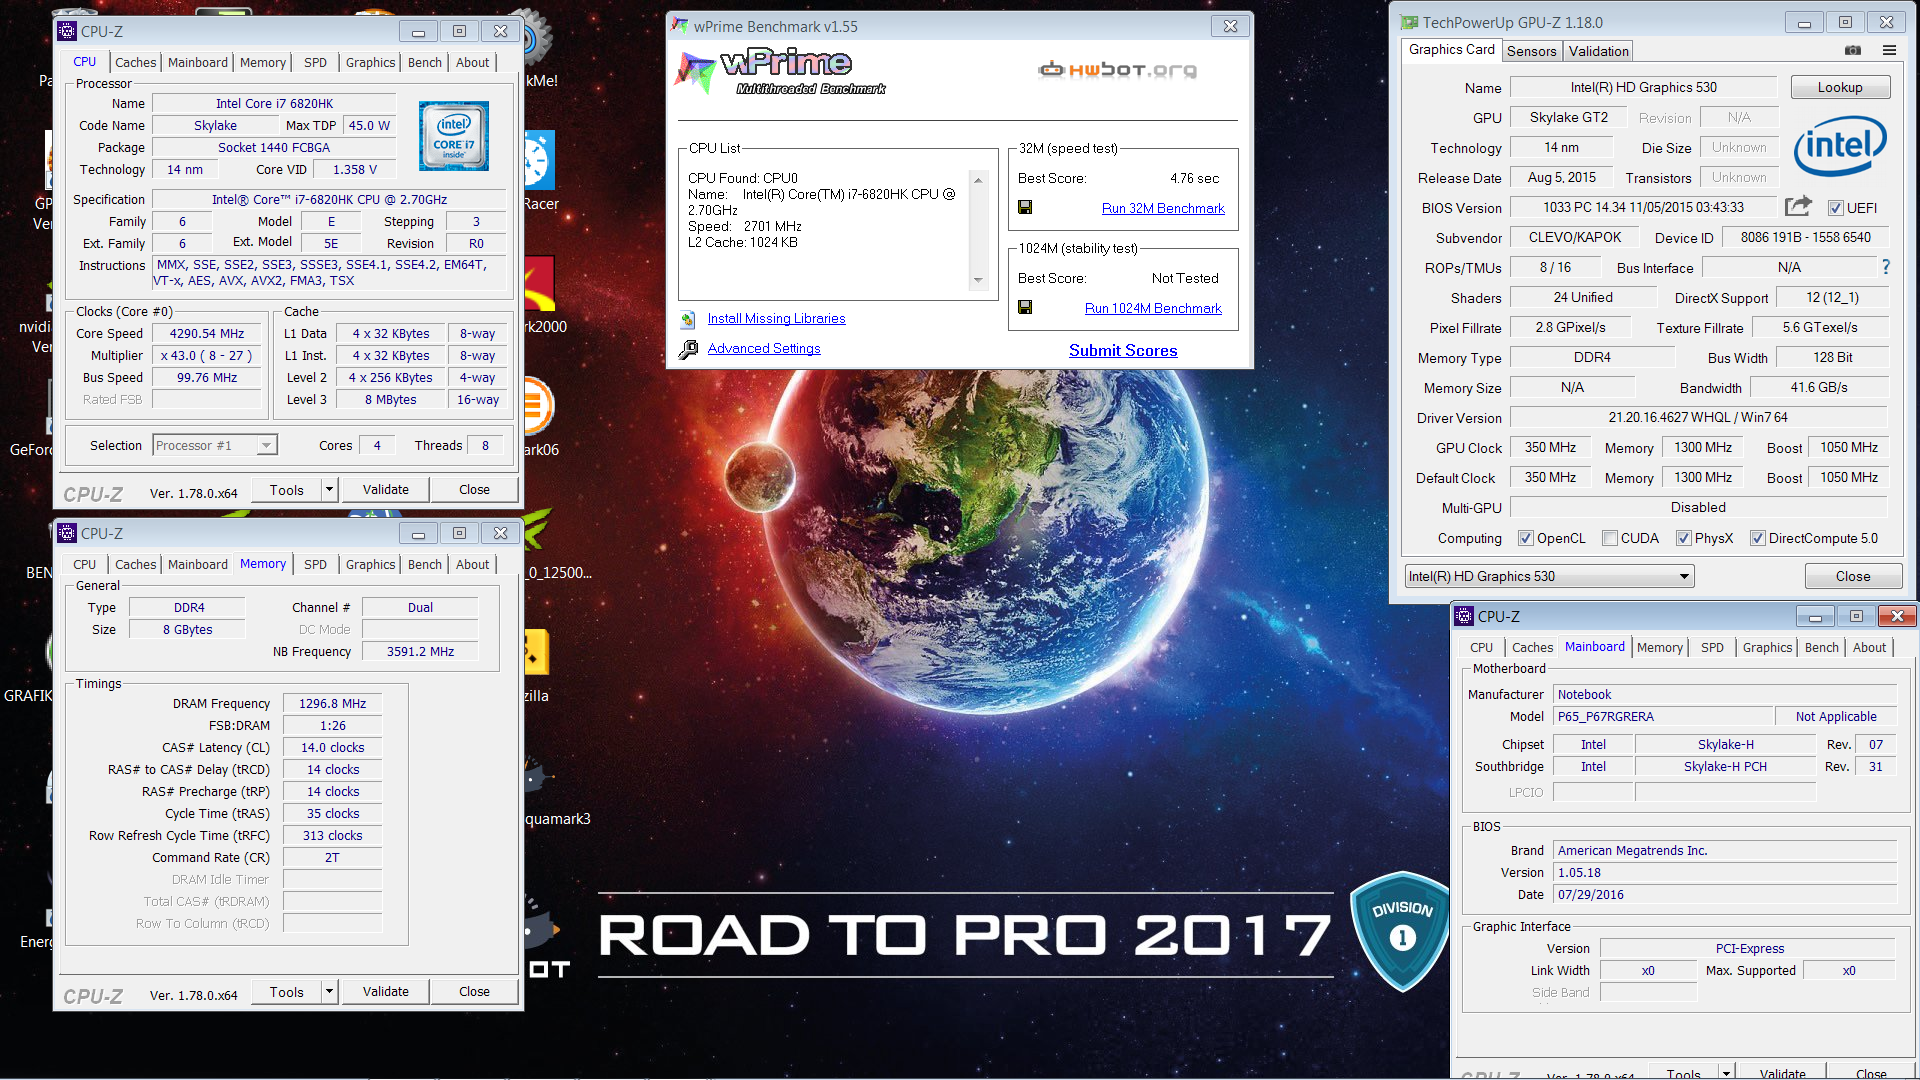Viewport: 1920px width, 1080px height.
Task: Click Validate in CPU-Z CPU window
Action: tap(385, 489)
